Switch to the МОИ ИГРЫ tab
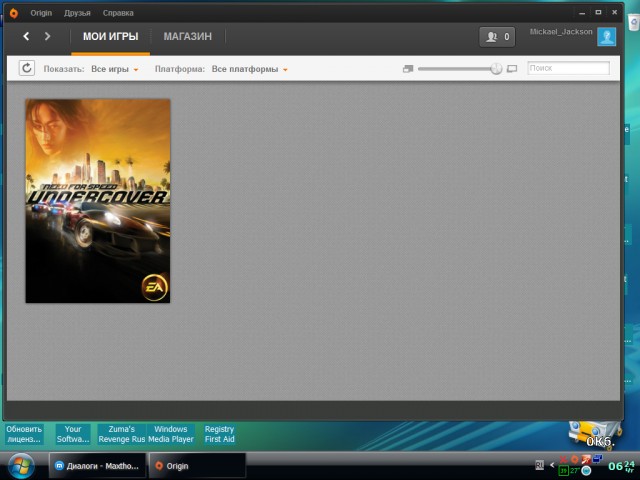This screenshot has height=480, width=640. (110, 37)
